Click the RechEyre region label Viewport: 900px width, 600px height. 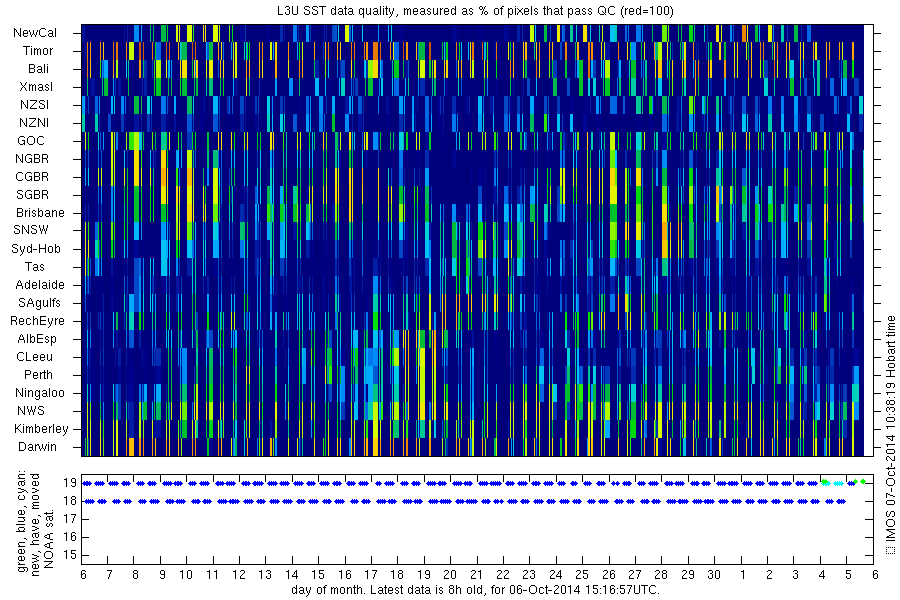coord(37,321)
